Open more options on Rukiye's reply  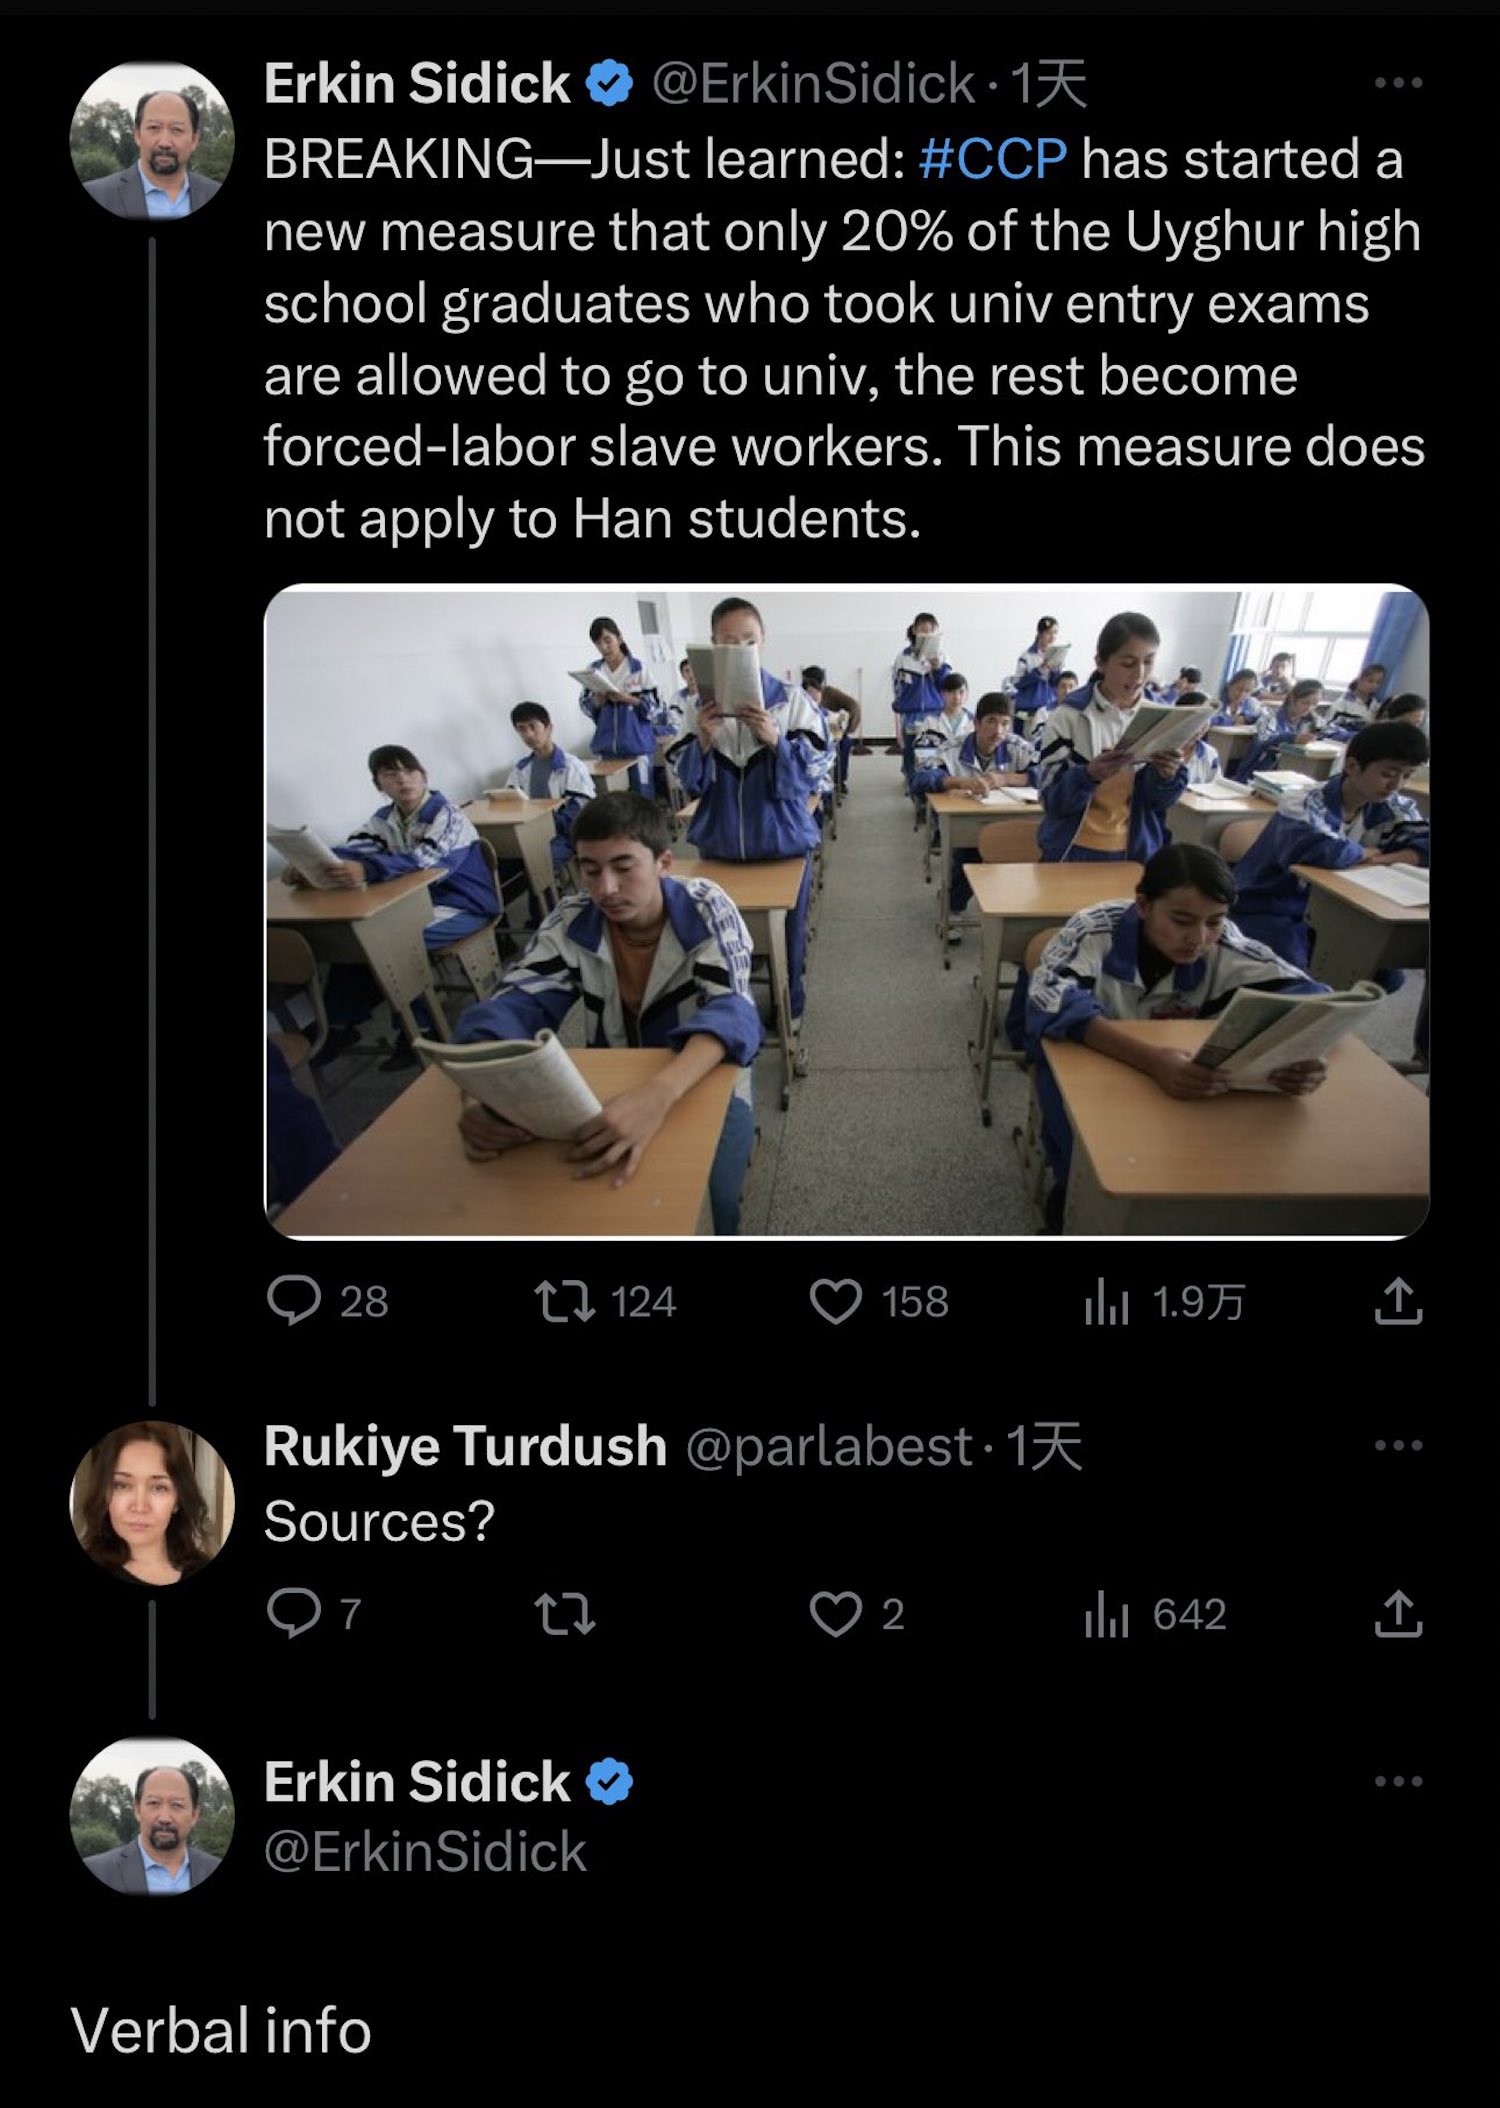1397,1446
